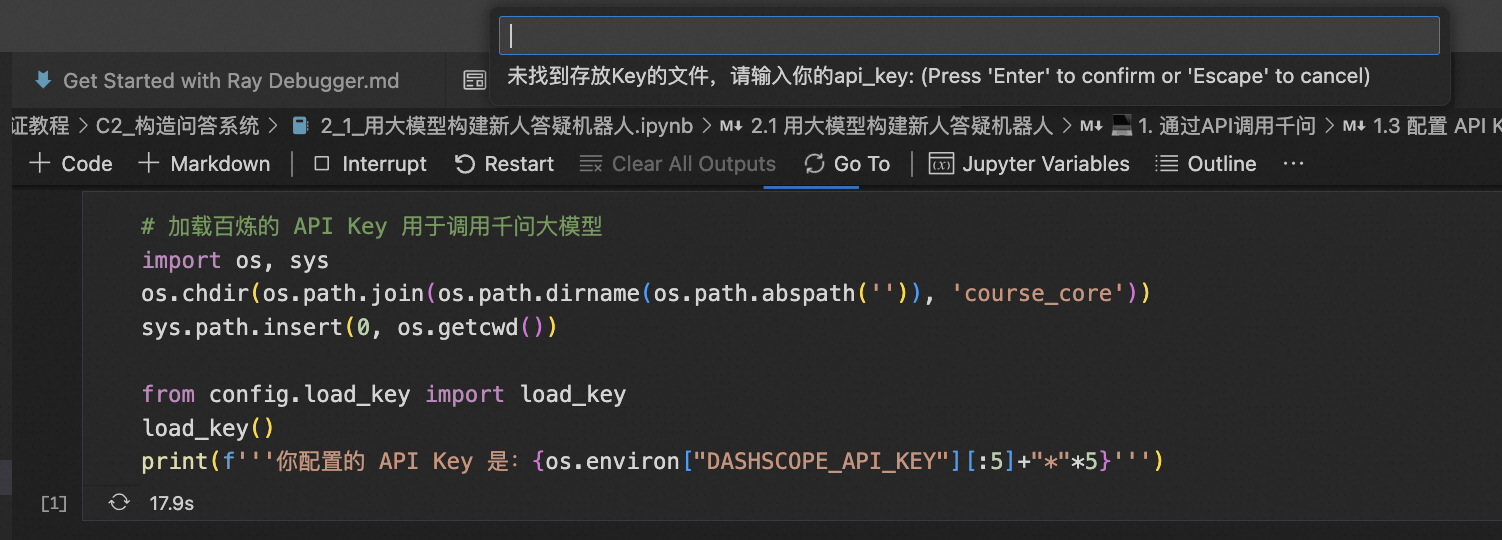Click breadcrumb 1.3 配置 API K
This screenshot has height=540, width=1502.
[x=1437, y=126]
